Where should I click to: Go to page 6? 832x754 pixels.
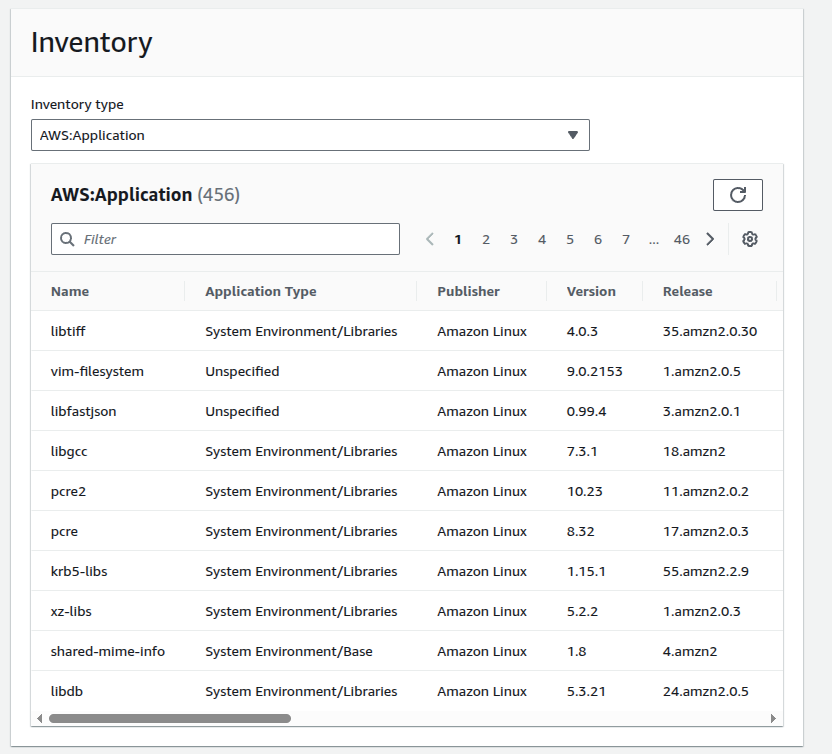coord(598,240)
